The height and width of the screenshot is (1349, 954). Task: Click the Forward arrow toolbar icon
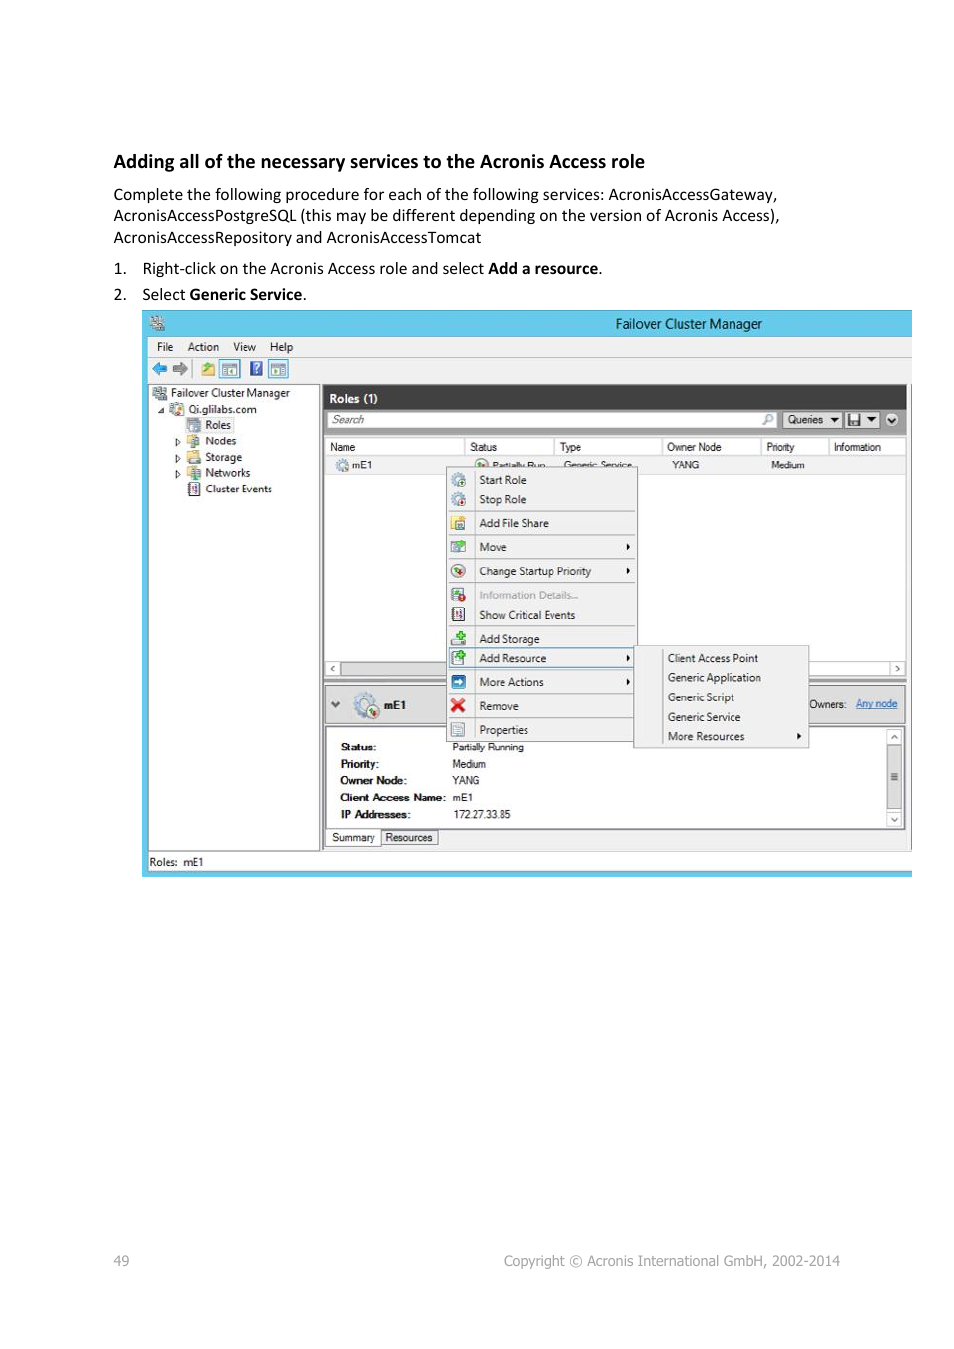(x=180, y=369)
